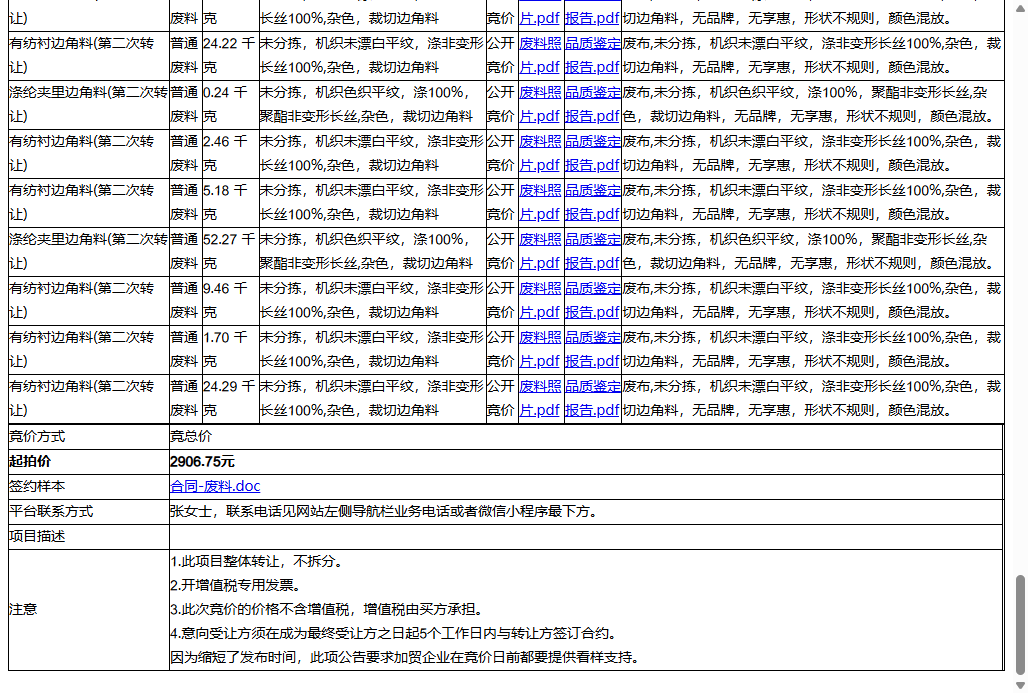This screenshot has height=693, width=1028.
Task: Open 废料照片.pdf for the 2.46千克 row
Action: point(539,153)
